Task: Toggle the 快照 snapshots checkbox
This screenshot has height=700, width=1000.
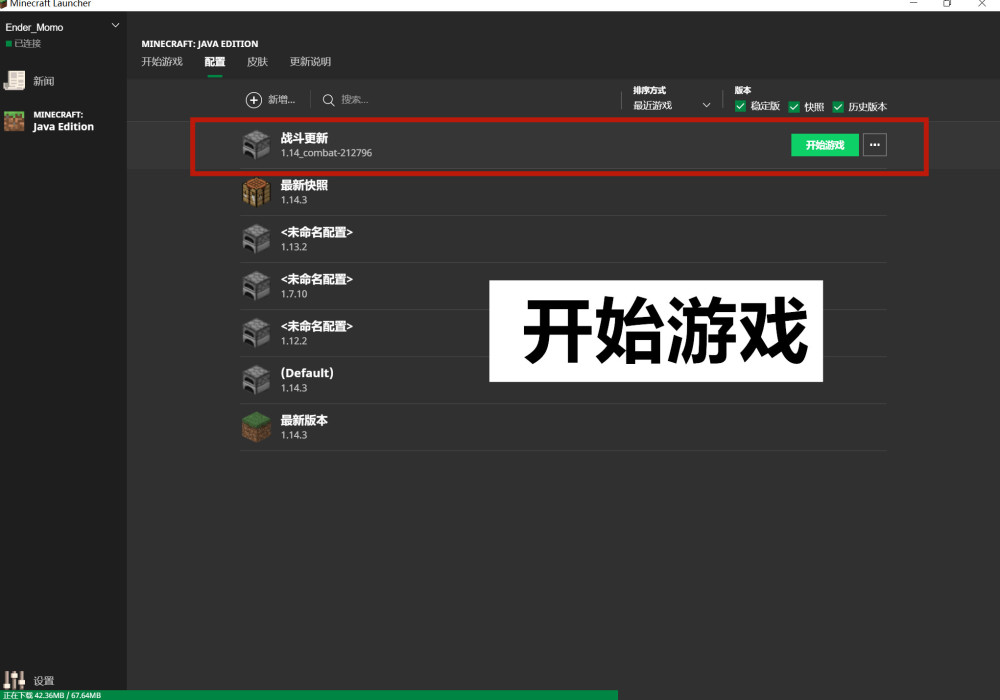Action: pyautogui.click(x=794, y=106)
